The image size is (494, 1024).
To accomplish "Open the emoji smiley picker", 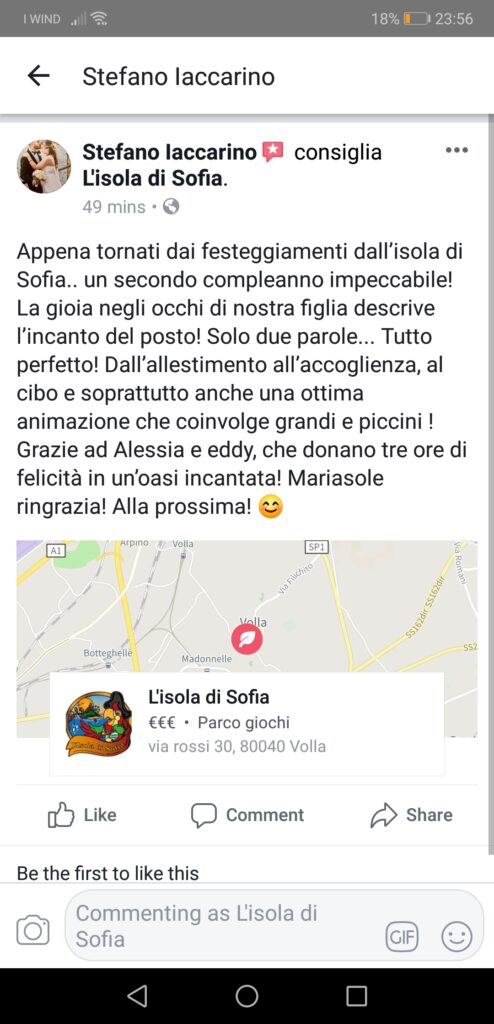I will [x=457, y=938].
